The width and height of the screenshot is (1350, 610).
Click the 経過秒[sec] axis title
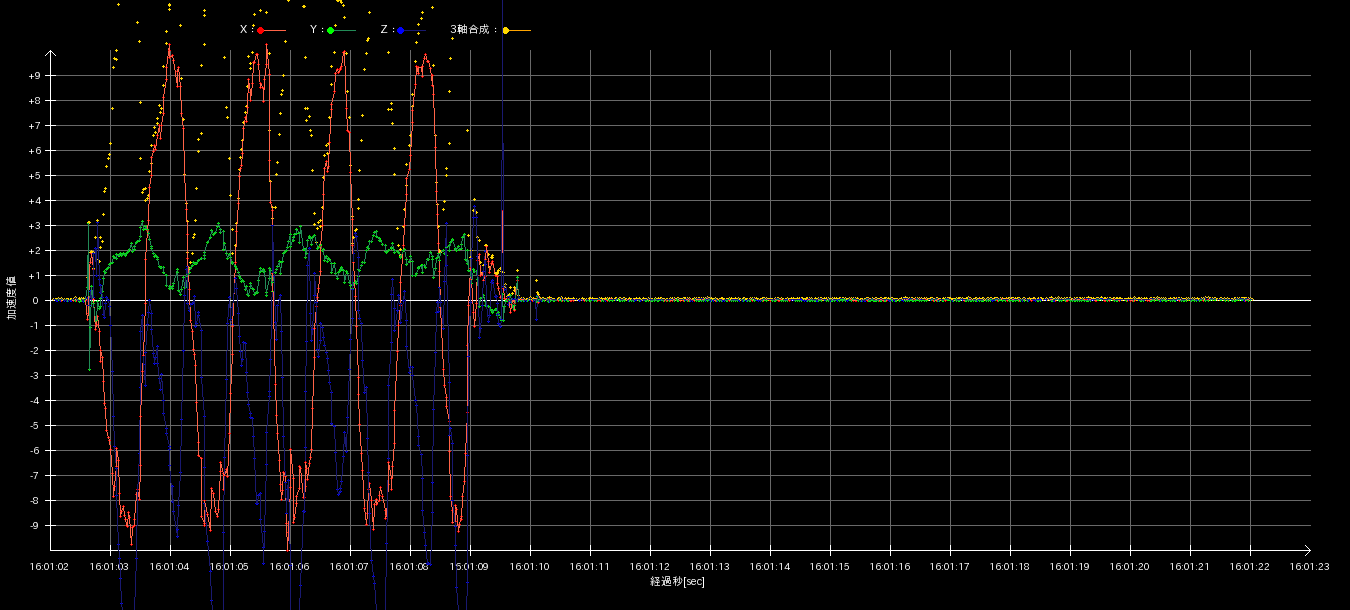coord(677,581)
